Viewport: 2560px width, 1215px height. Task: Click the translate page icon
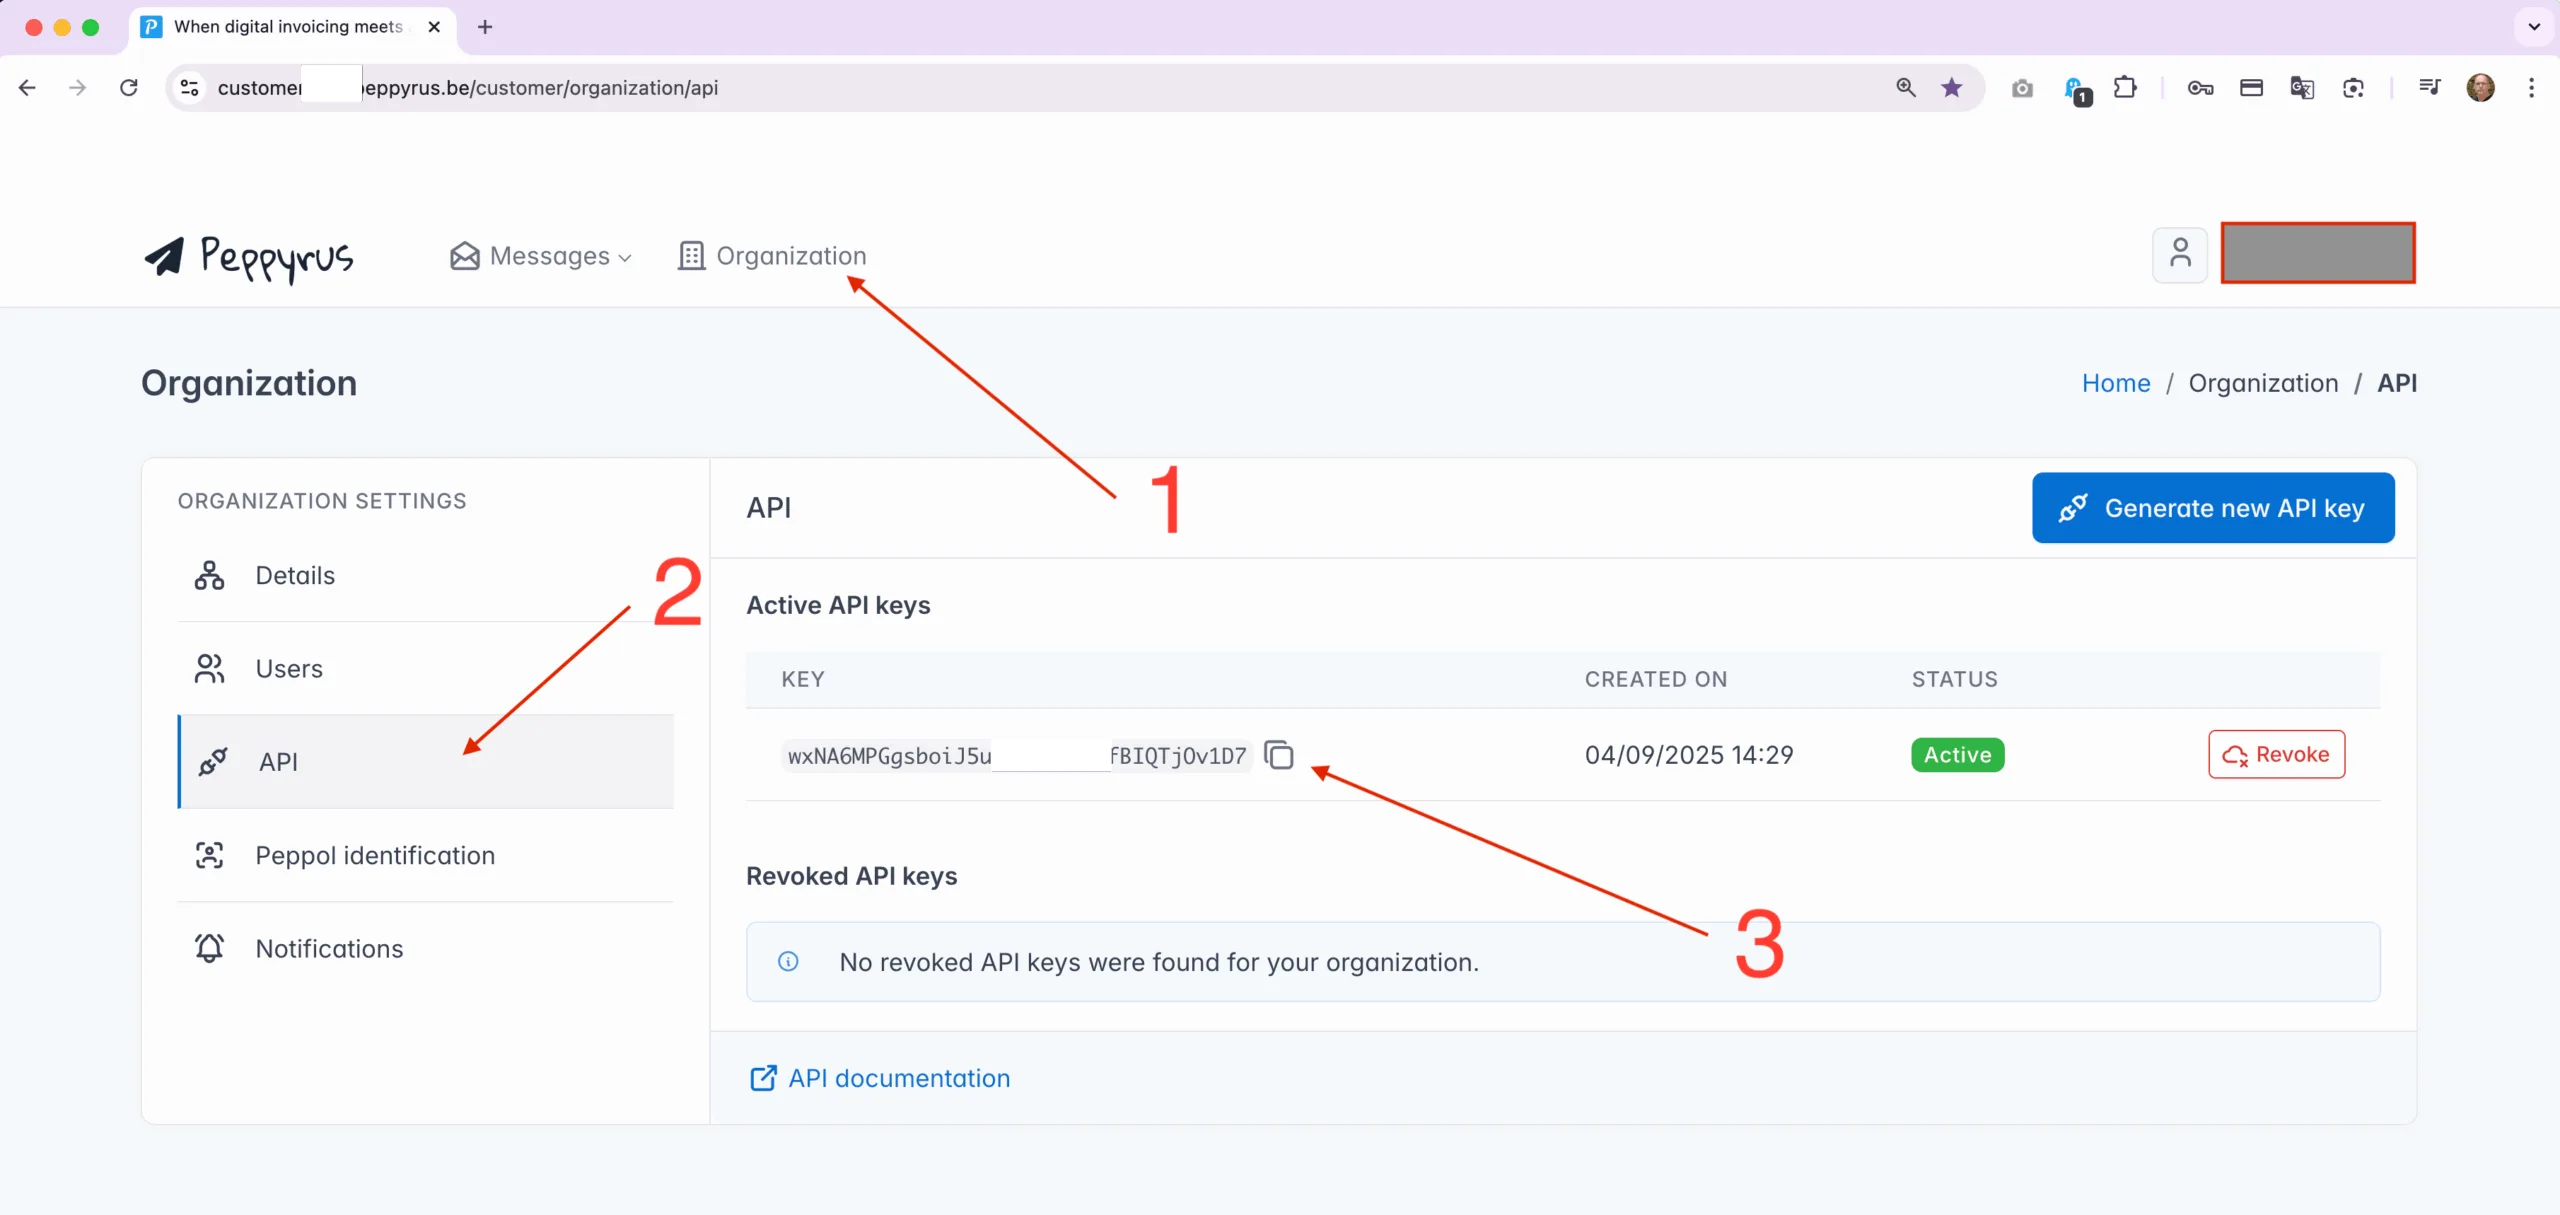pyautogui.click(x=2302, y=88)
